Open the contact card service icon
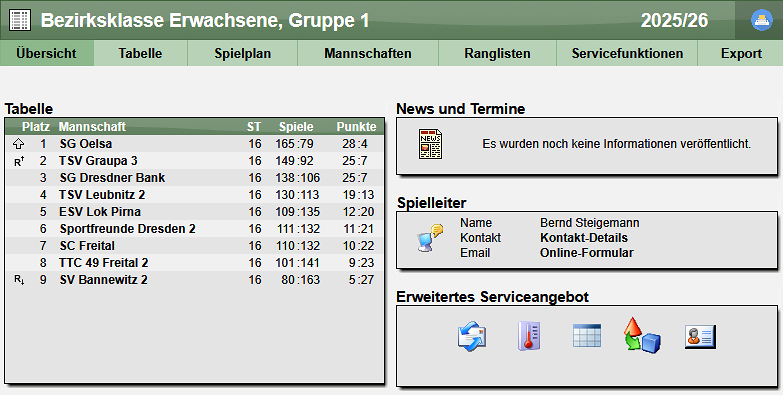Image resolution: width=783 pixels, height=395 pixels. pyautogui.click(x=700, y=337)
